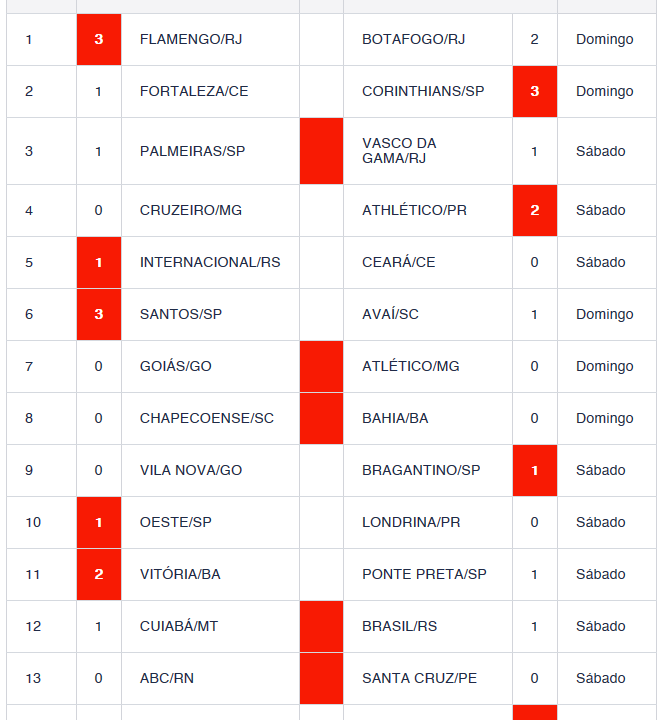The image size is (665, 720).
Task: Toggle draw cell for Chapecoense vs Bahia
Action: (x=321, y=418)
